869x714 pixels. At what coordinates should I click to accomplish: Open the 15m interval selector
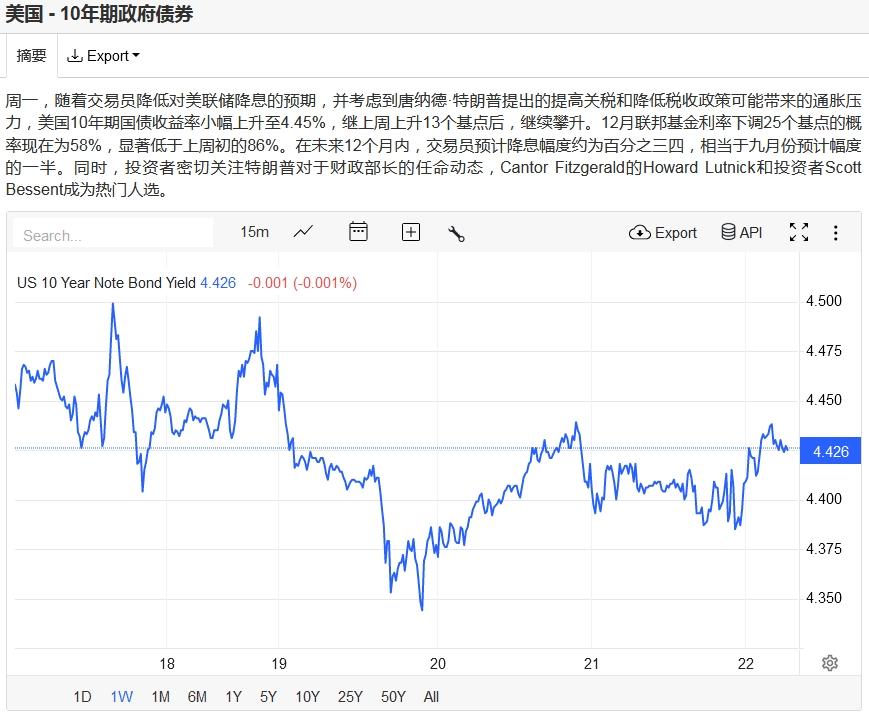tap(254, 232)
